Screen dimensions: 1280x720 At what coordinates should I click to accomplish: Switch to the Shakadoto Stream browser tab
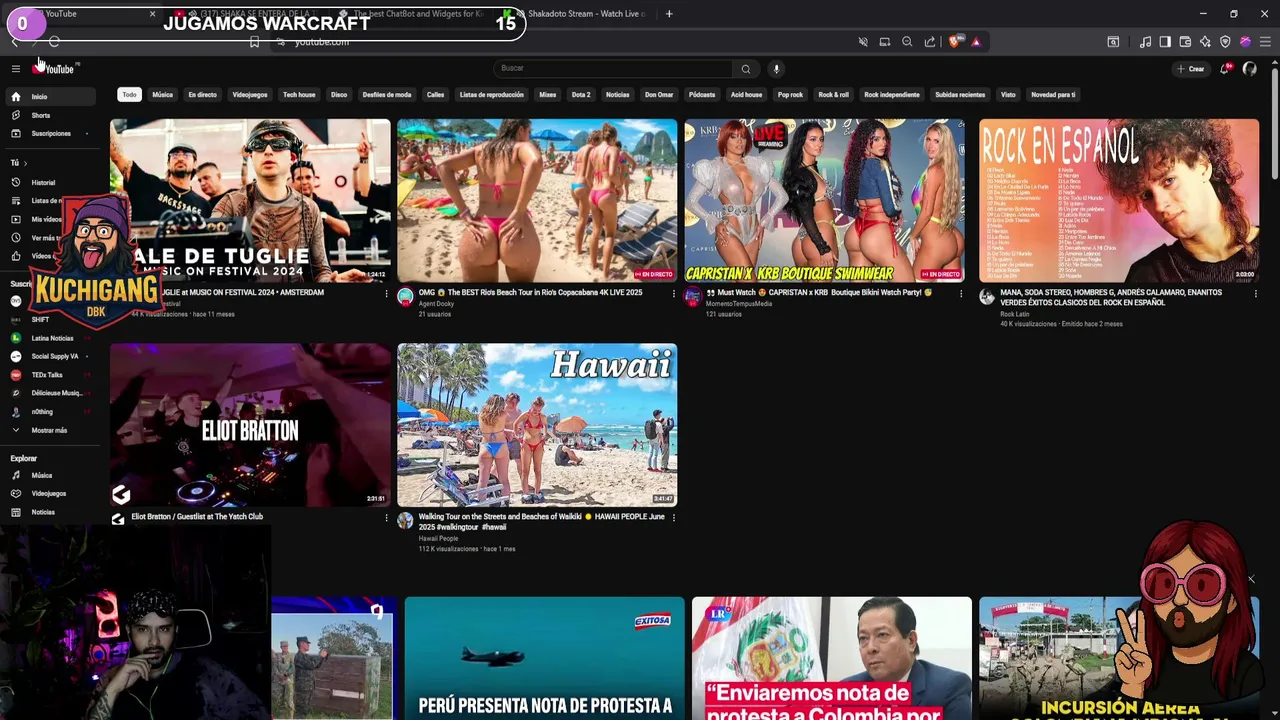pos(585,14)
